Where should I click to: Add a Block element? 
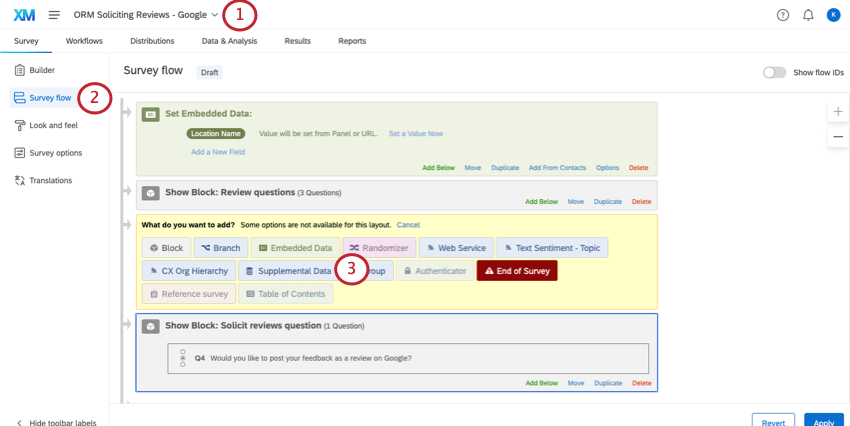[166, 248]
